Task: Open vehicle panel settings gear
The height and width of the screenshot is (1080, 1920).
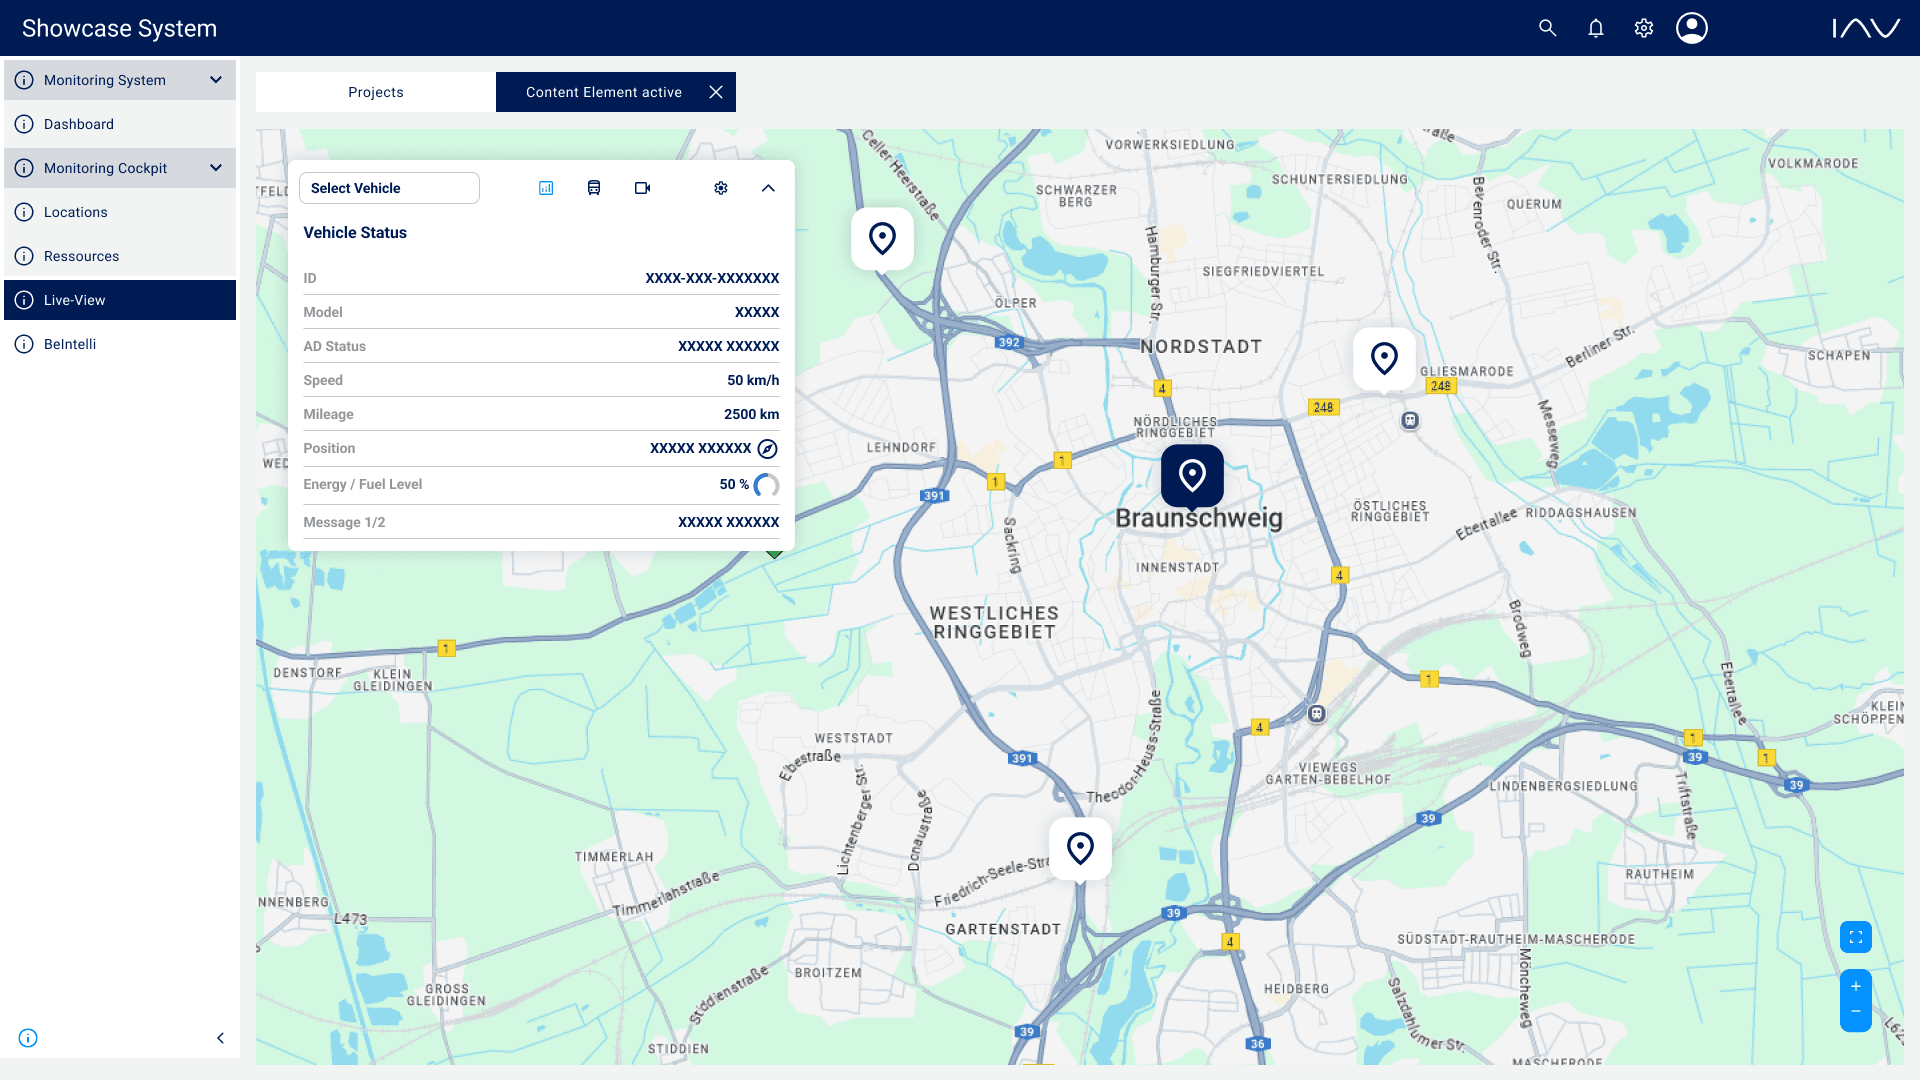Action: [721, 188]
